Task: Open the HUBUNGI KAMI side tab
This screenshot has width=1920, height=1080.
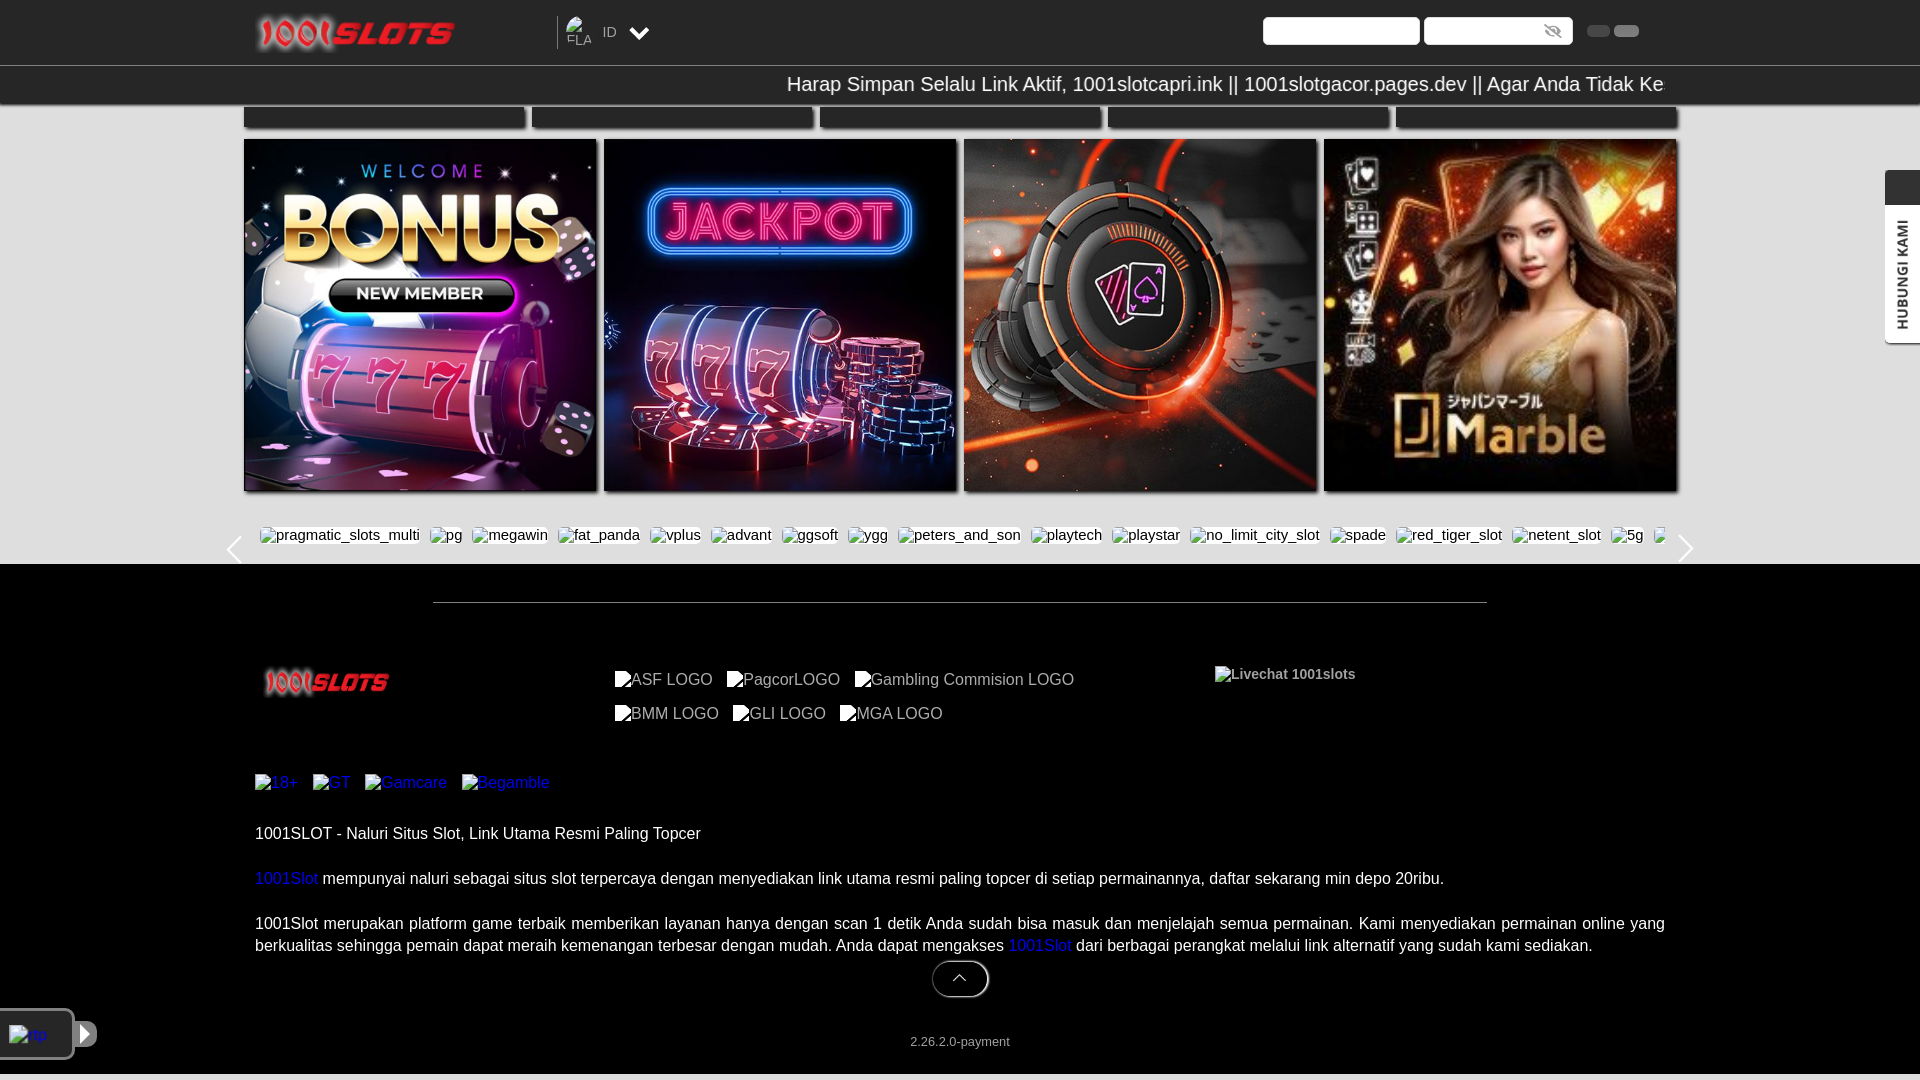Action: (x=1902, y=274)
